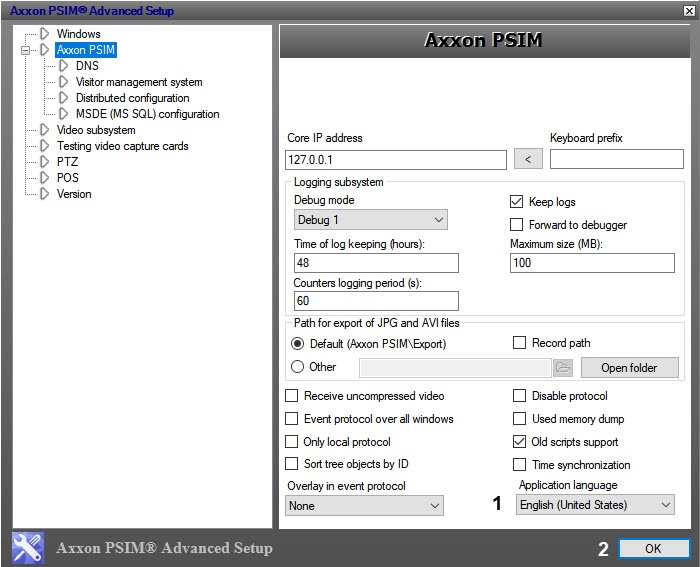Close the Advanced Setup window
This screenshot has width=700, height=567.
(x=689, y=11)
